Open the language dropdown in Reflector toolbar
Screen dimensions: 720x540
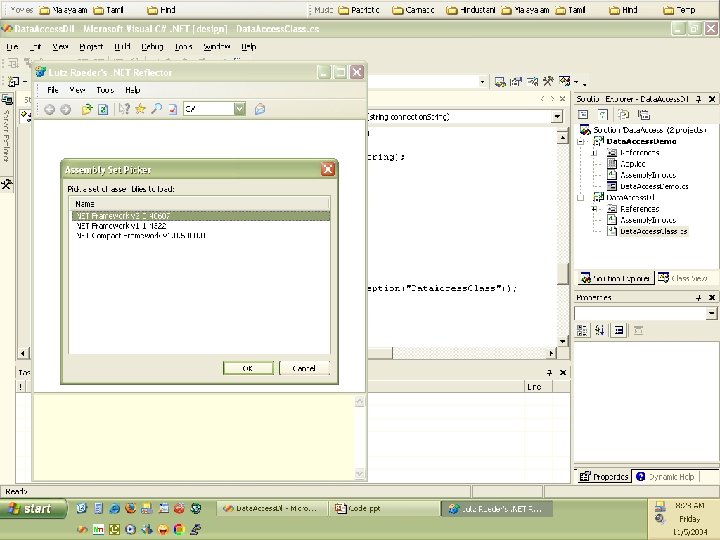(x=240, y=109)
